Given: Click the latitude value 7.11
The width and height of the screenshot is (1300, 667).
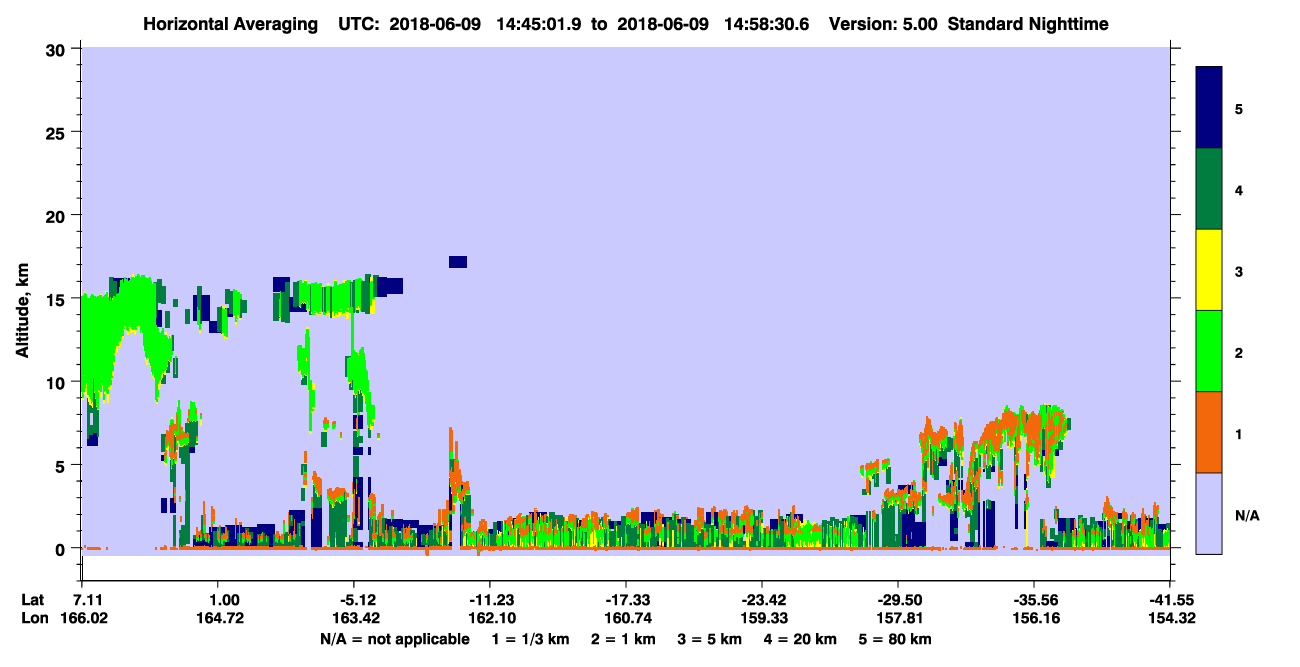Looking at the screenshot, I should pyautogui.click(x=91, y=600).
